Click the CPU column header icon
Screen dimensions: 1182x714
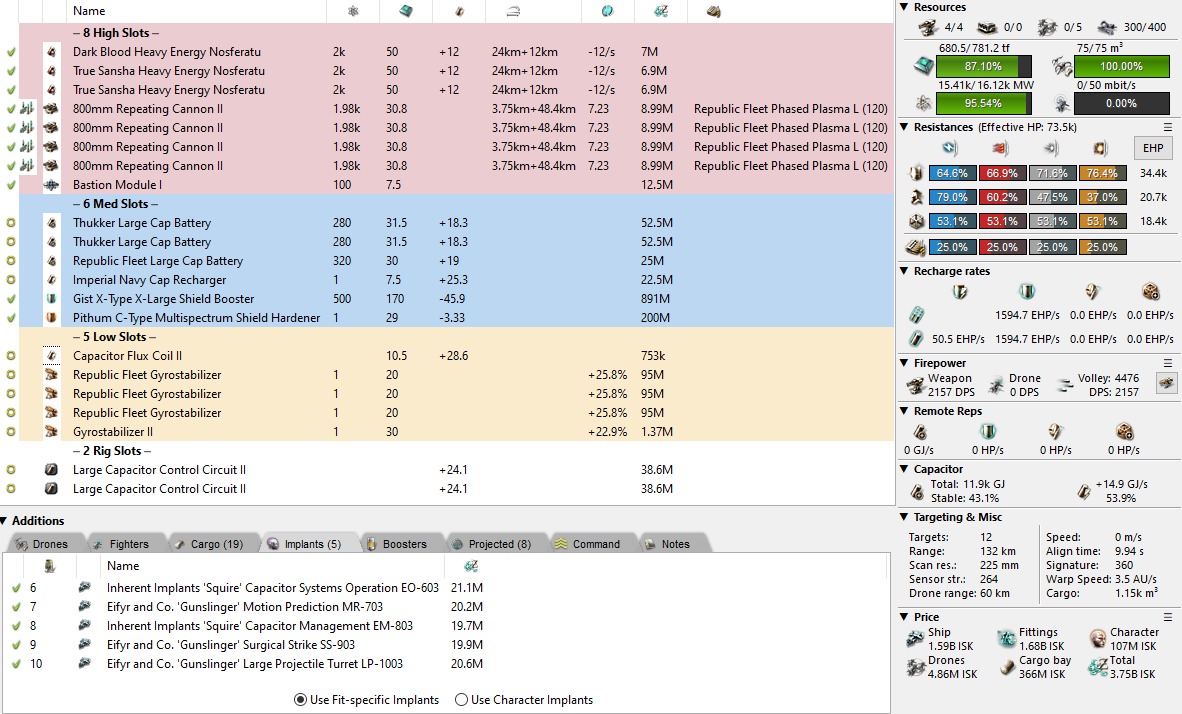tap(405, 11)
